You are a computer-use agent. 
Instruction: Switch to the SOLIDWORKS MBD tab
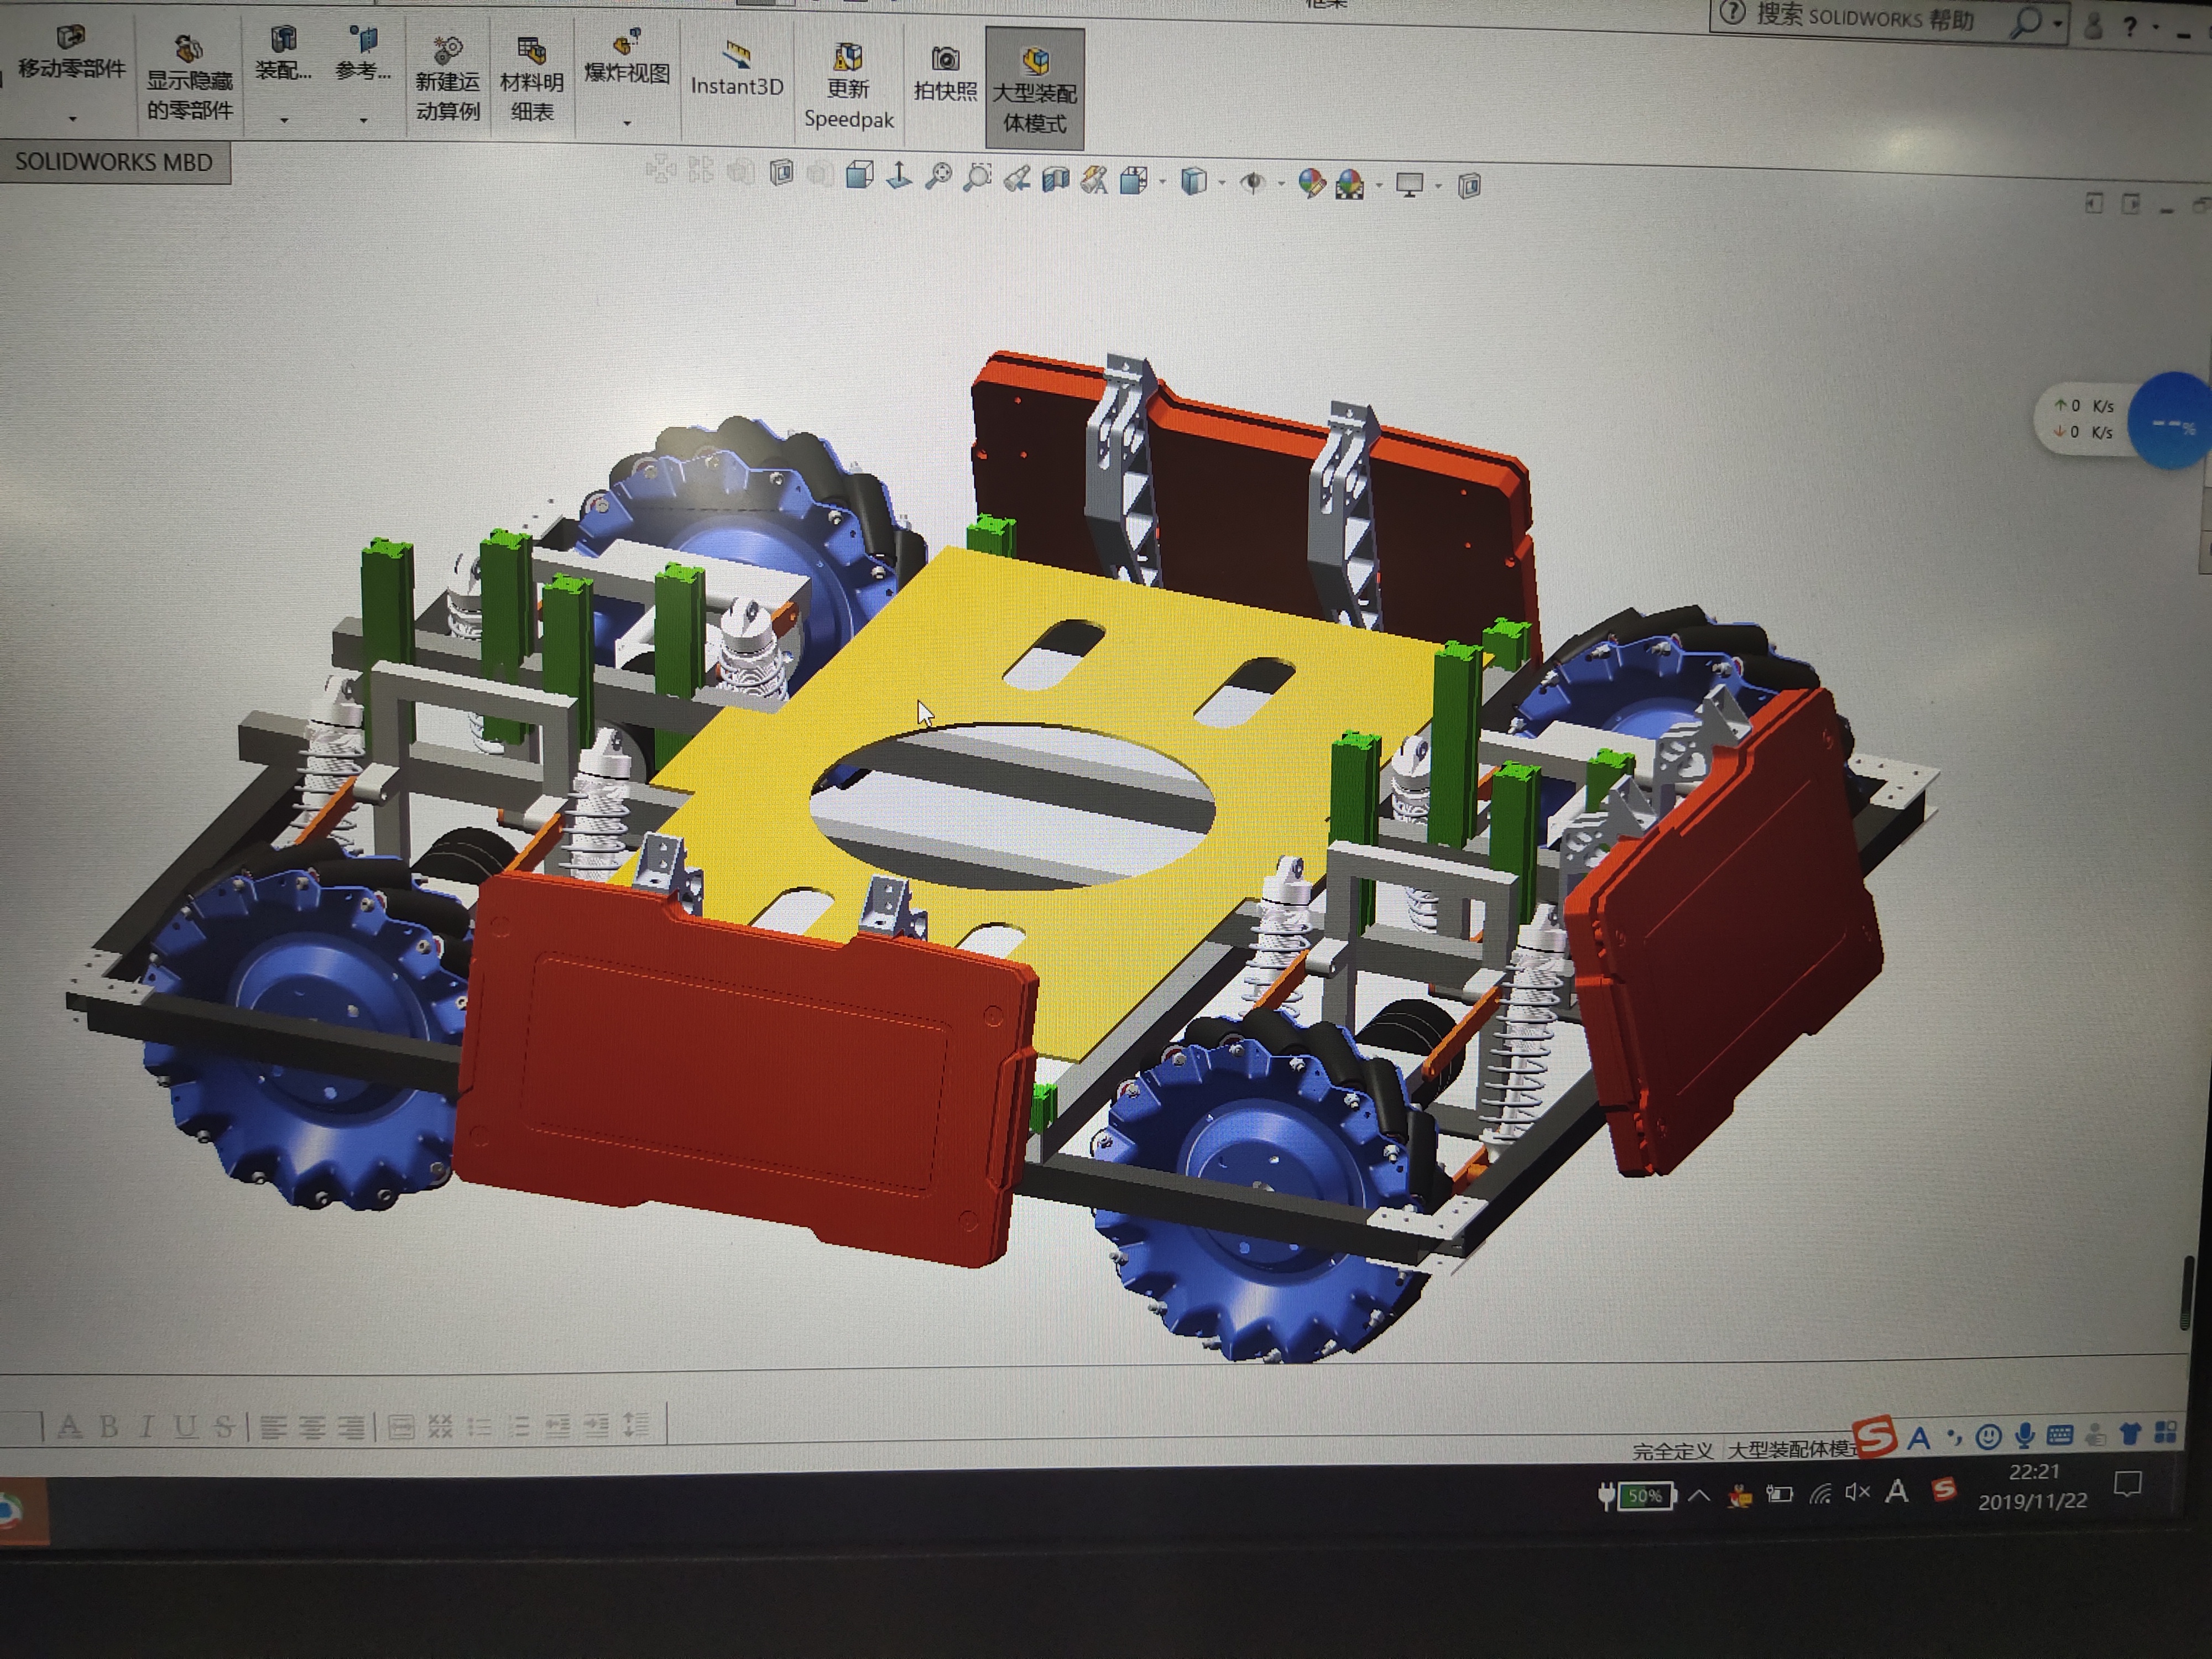(x=114, y=162)
